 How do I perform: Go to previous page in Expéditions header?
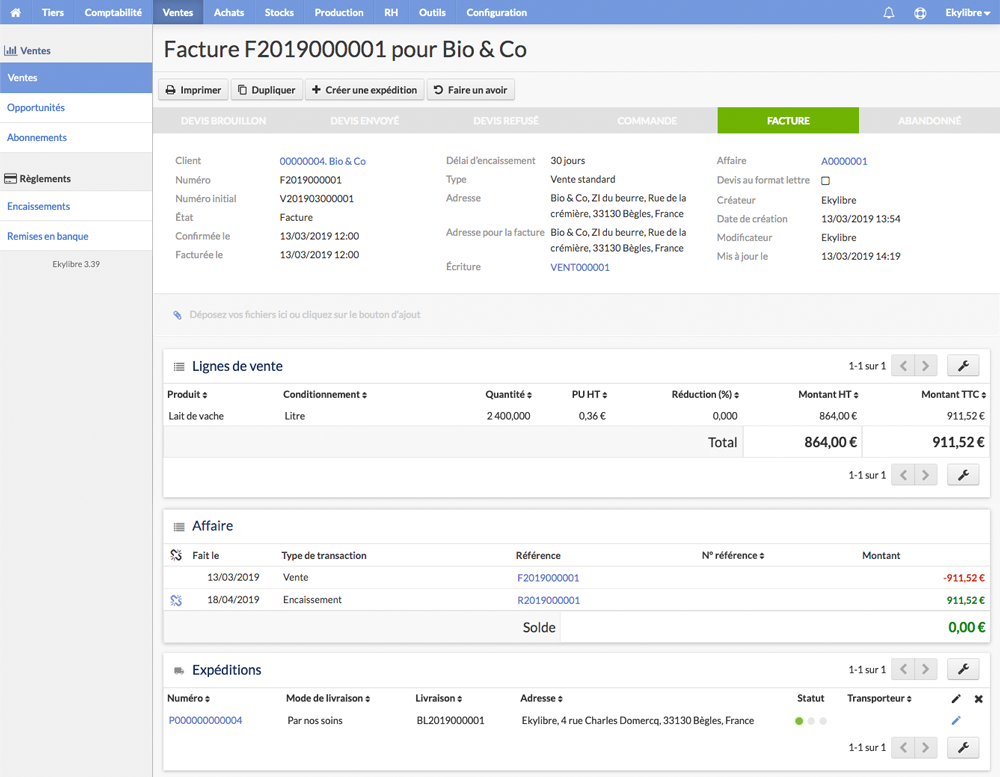[x=903, y=669]
